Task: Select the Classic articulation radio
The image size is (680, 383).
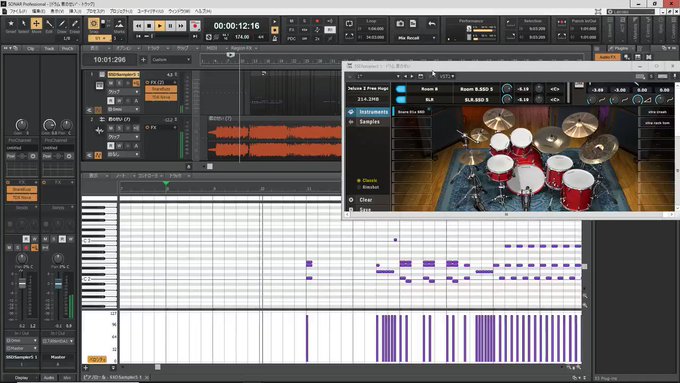Action: click(359, 180)
